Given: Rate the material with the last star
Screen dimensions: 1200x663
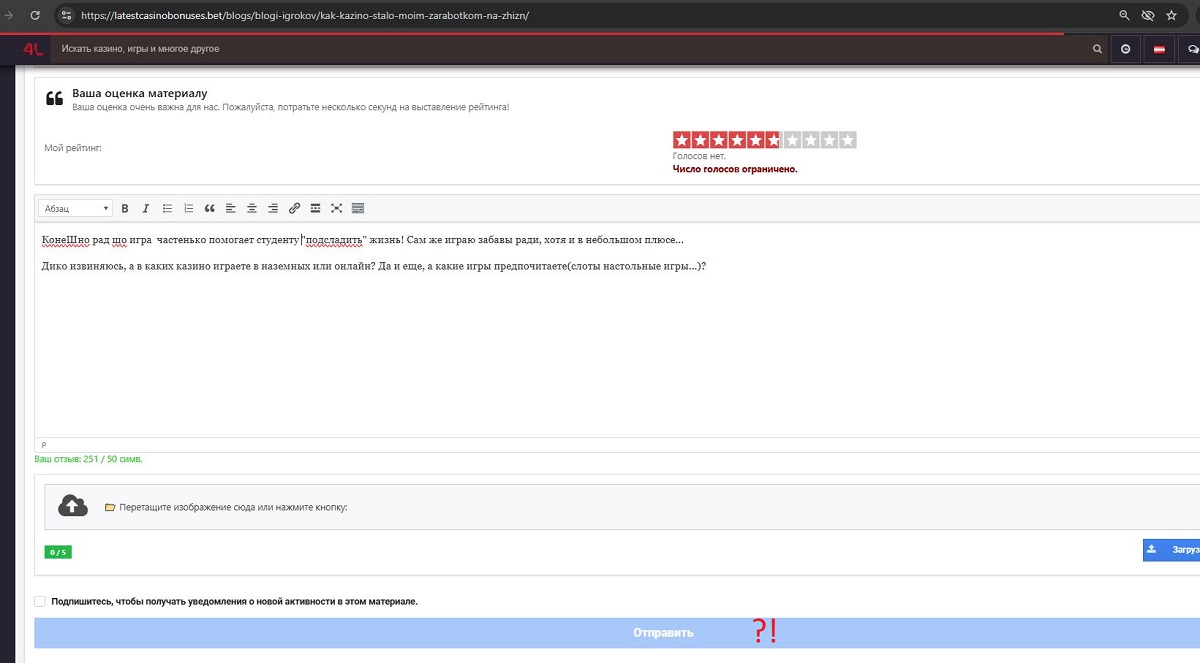Looking at the screenshot, I should [x=848, y=140].
